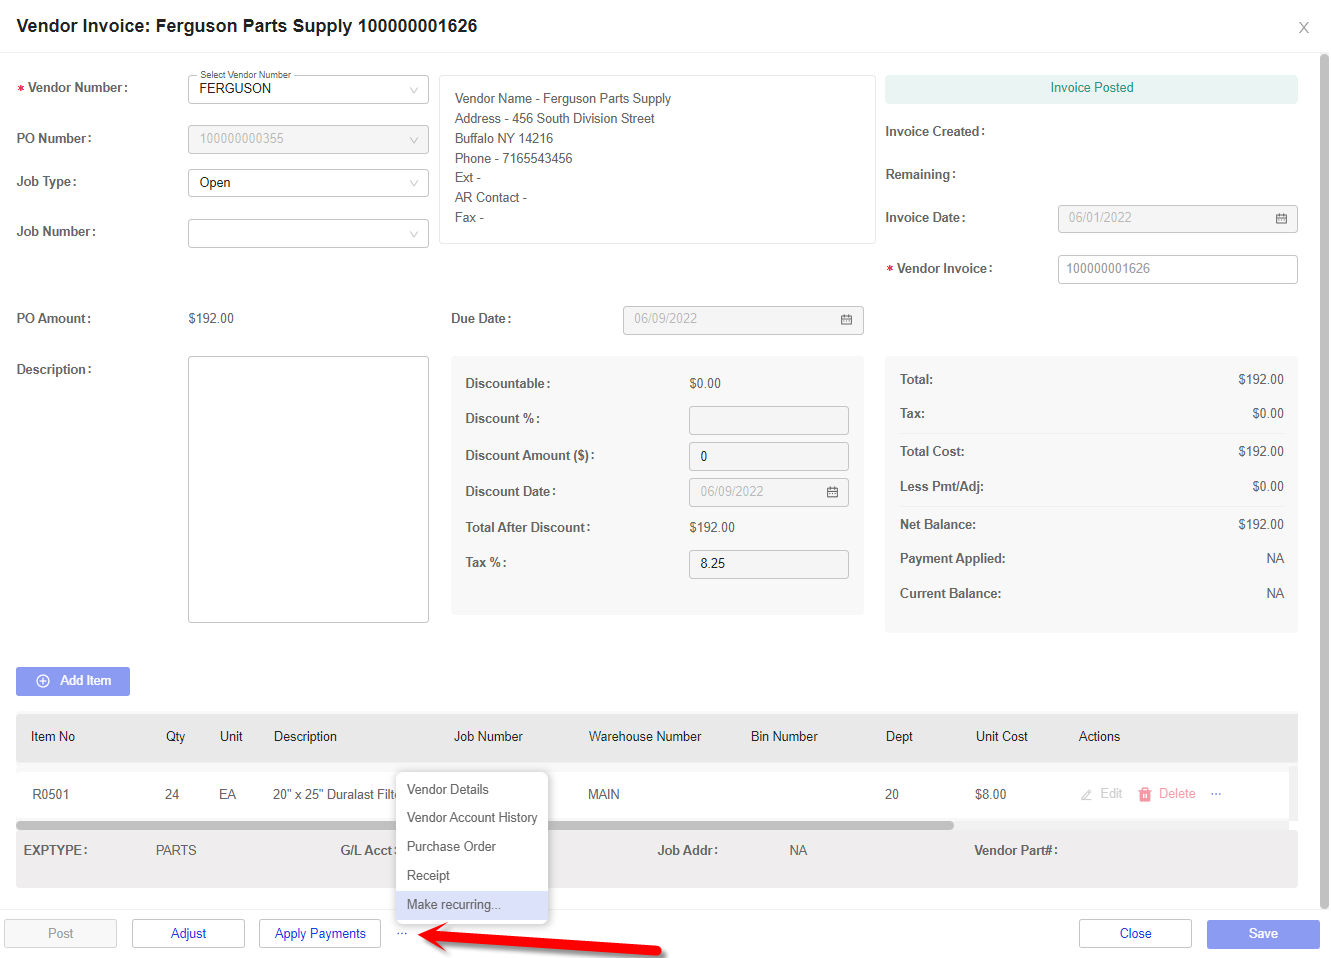Click the Edit pencil icon for R0501
The image size is (1331, 958).
[x=1086, y=795]
